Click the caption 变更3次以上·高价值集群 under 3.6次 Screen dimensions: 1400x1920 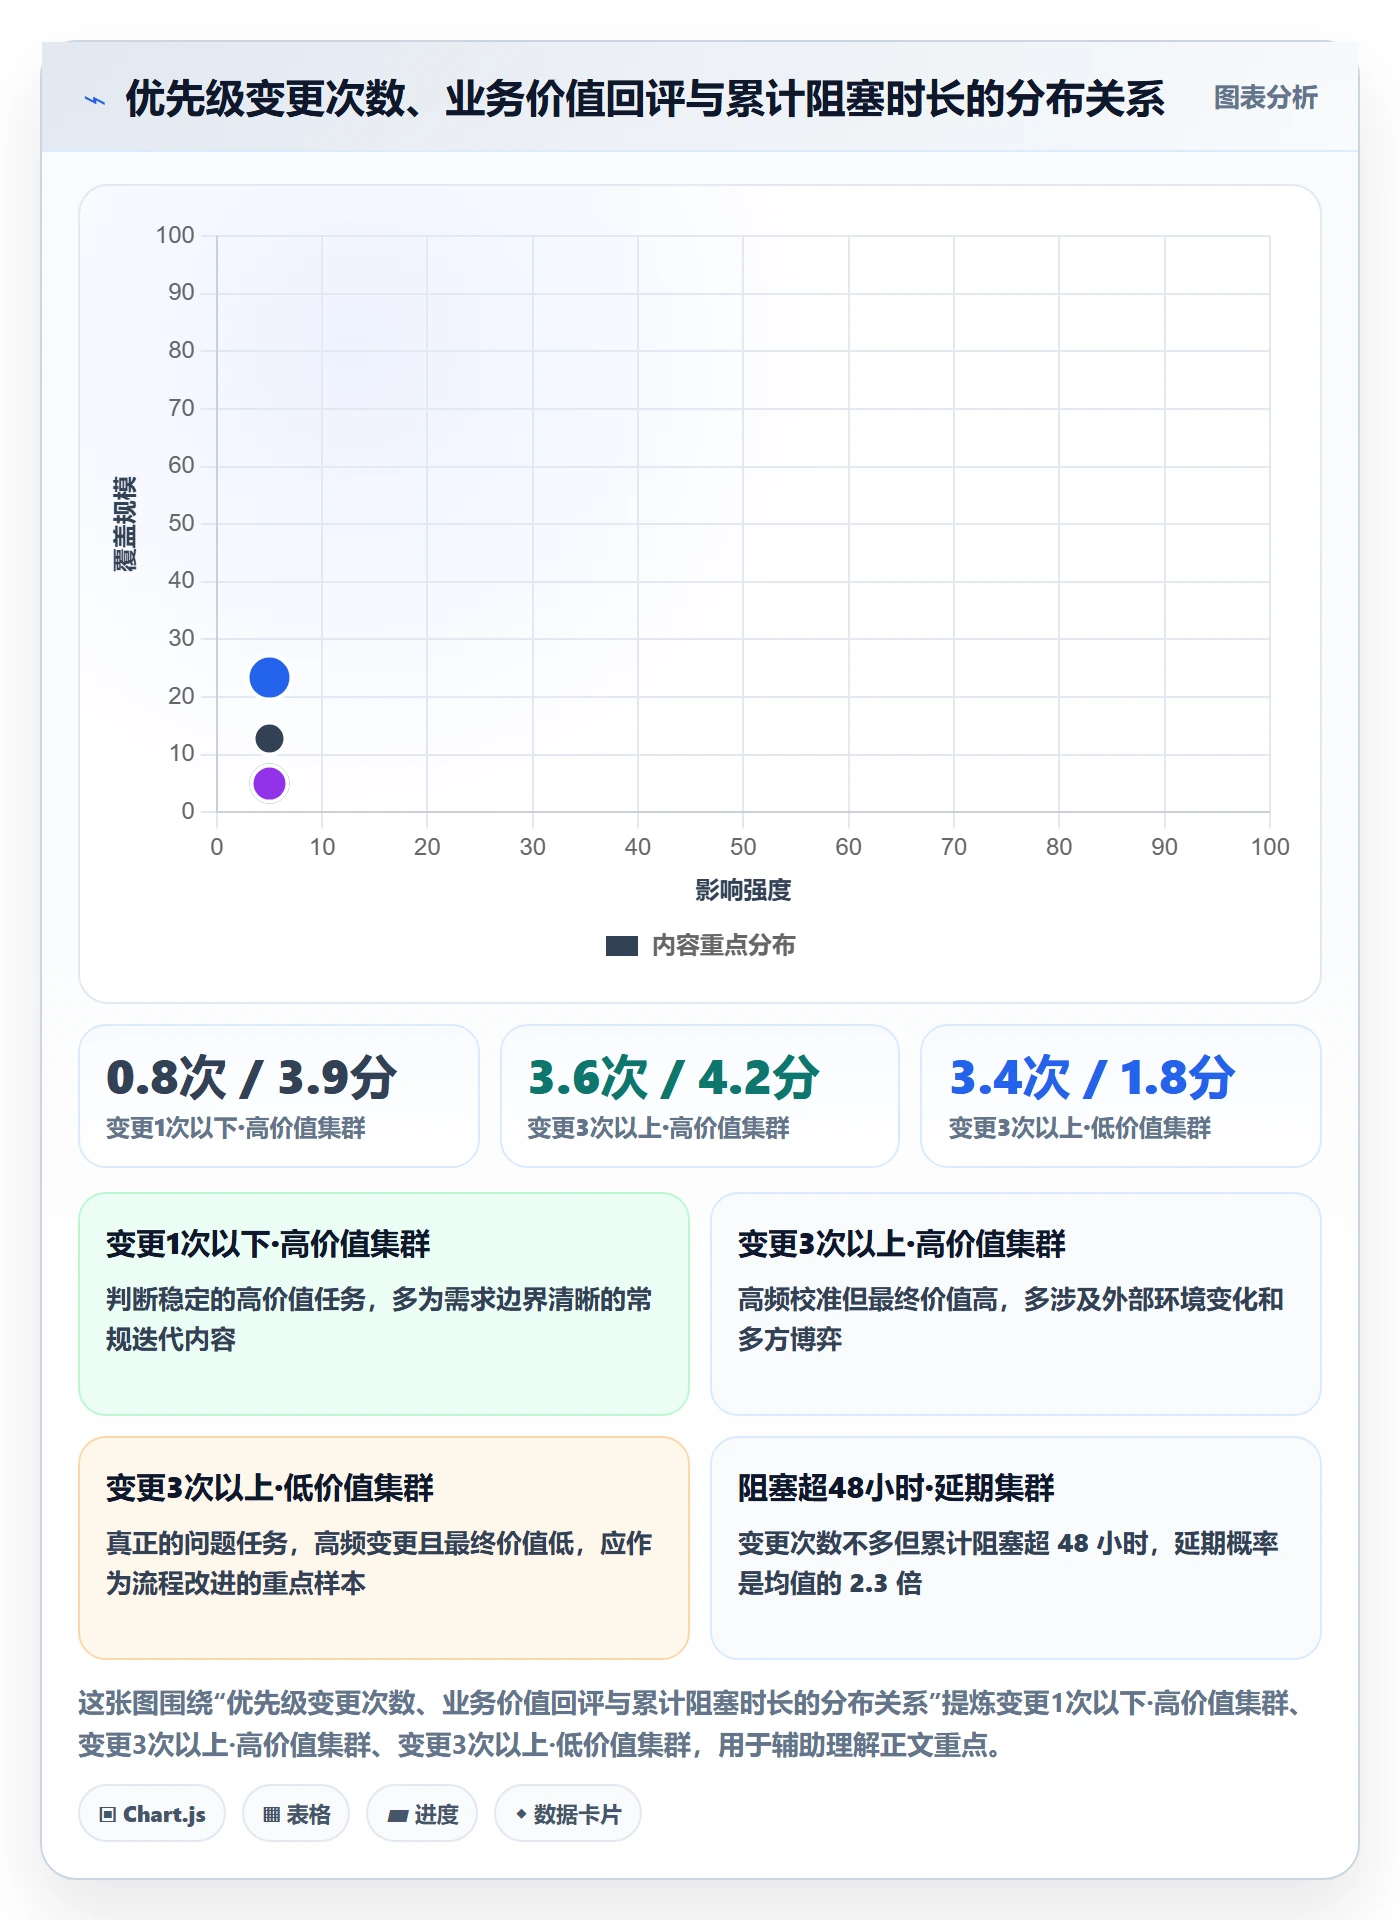pos(658,1129)
